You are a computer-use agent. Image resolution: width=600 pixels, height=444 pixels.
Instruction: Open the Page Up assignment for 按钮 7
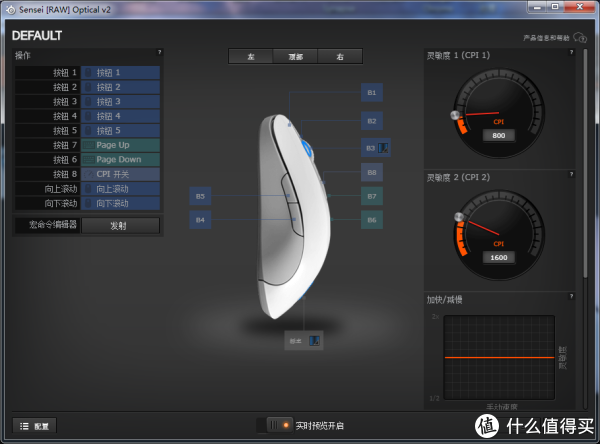[120, 145]
